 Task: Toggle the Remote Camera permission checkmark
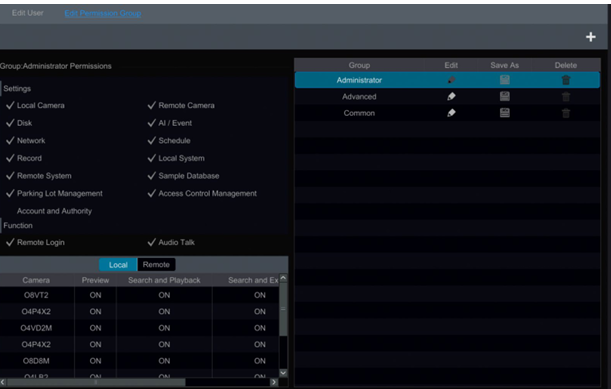(152, 105)
